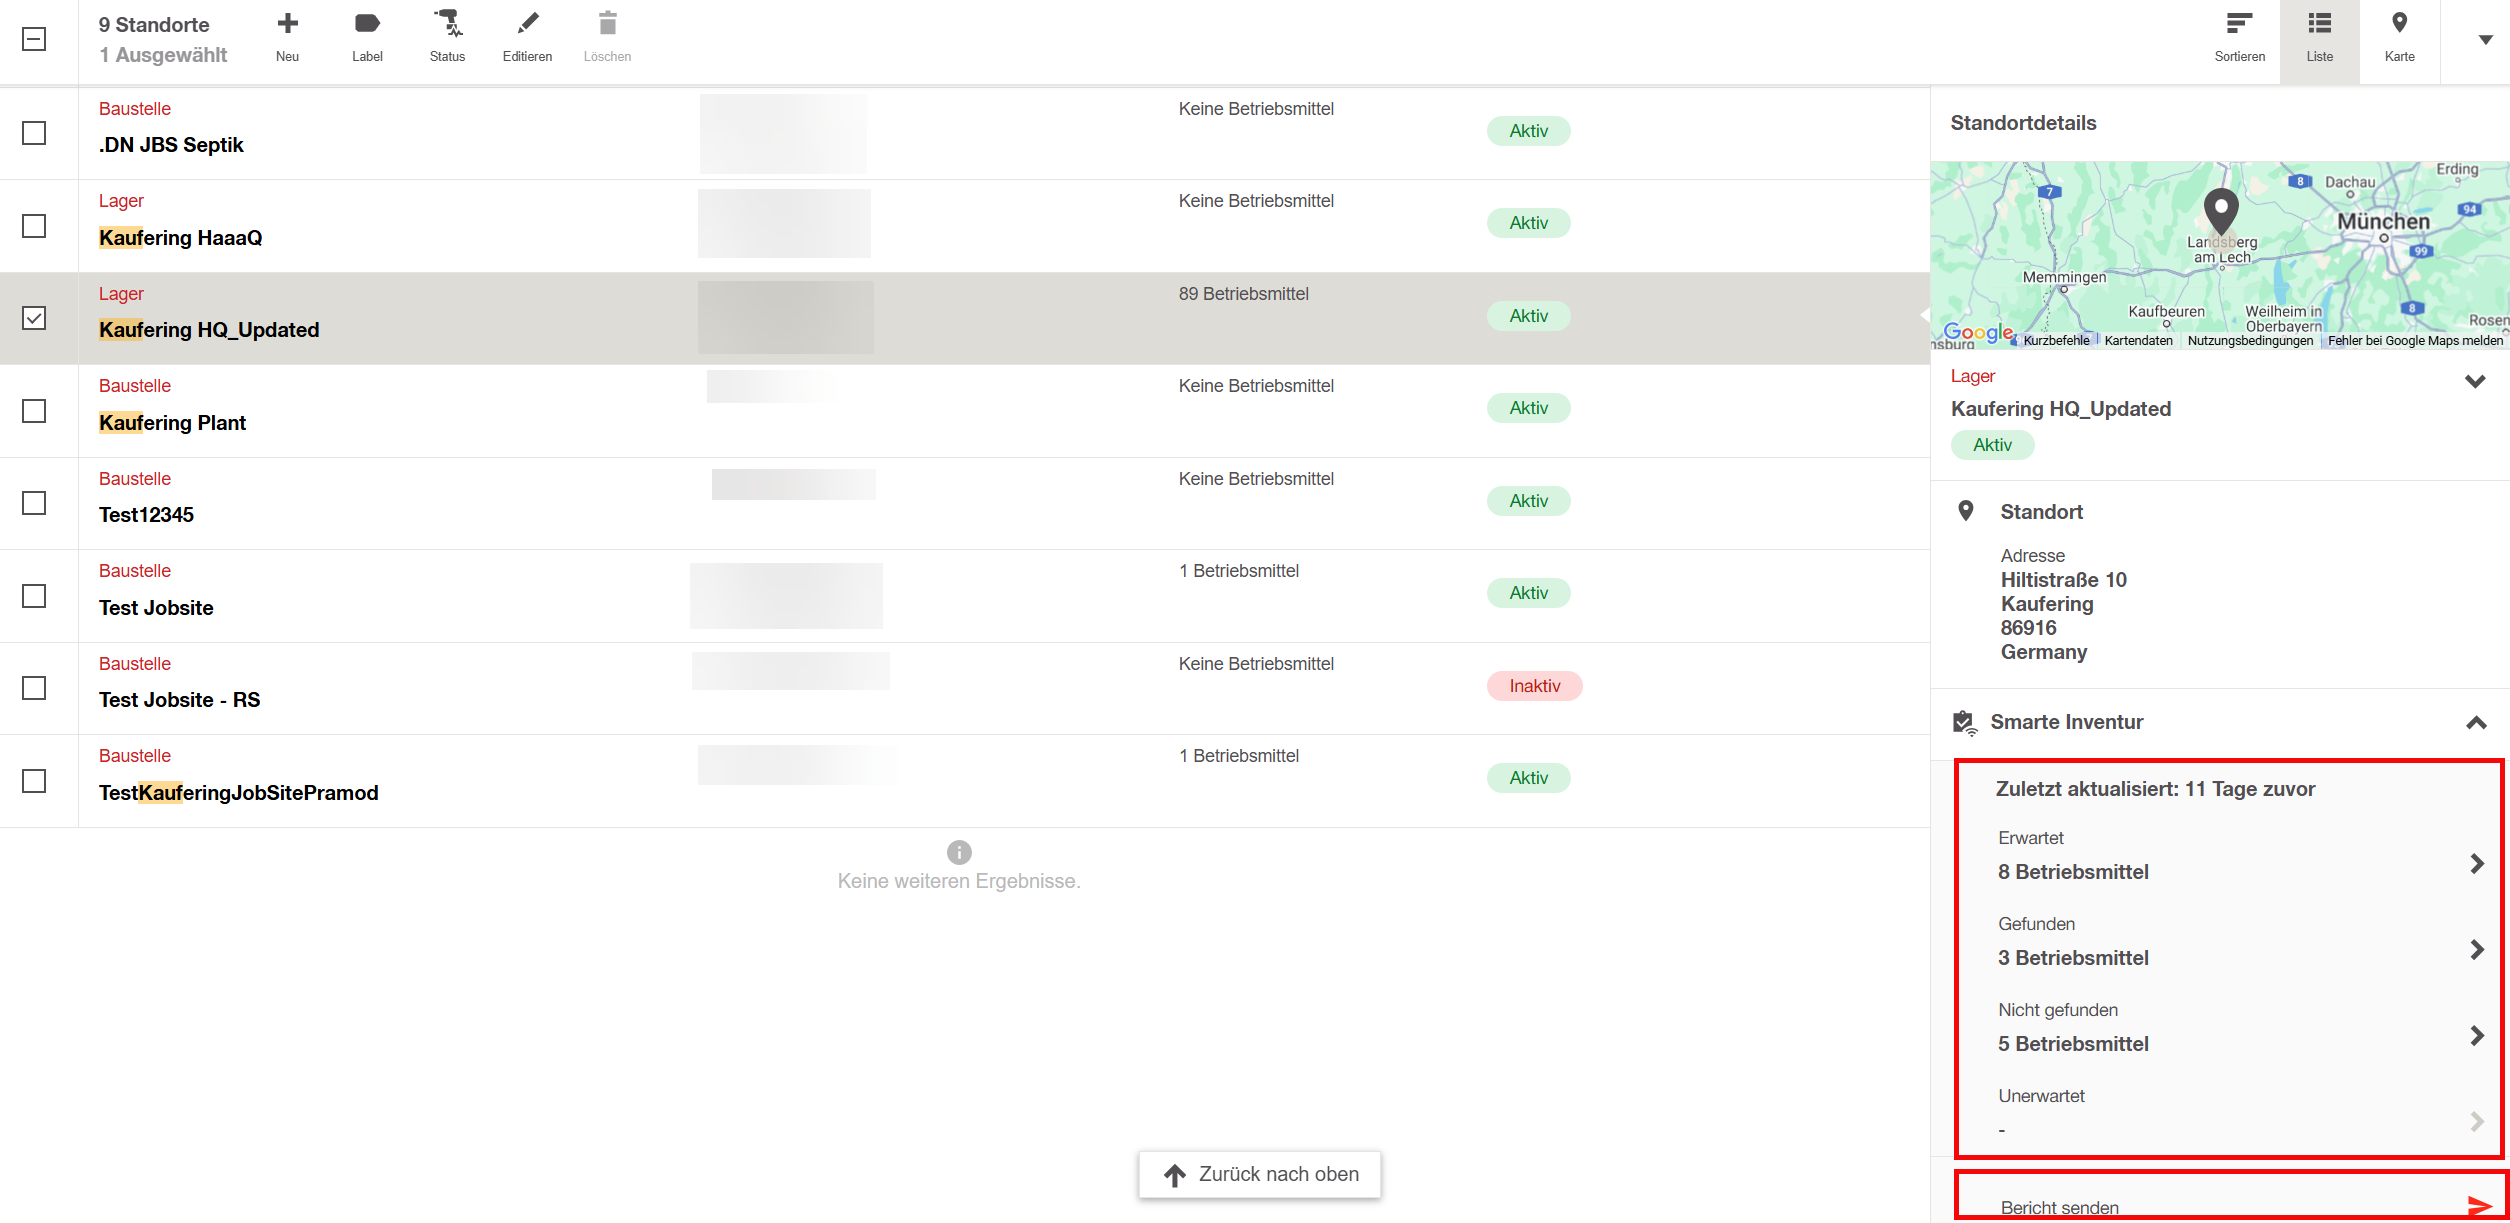The height and width of the screenshot is (1223, 2510).
Task: Toggle the select-all header checkbox
Action: point(34,40)
